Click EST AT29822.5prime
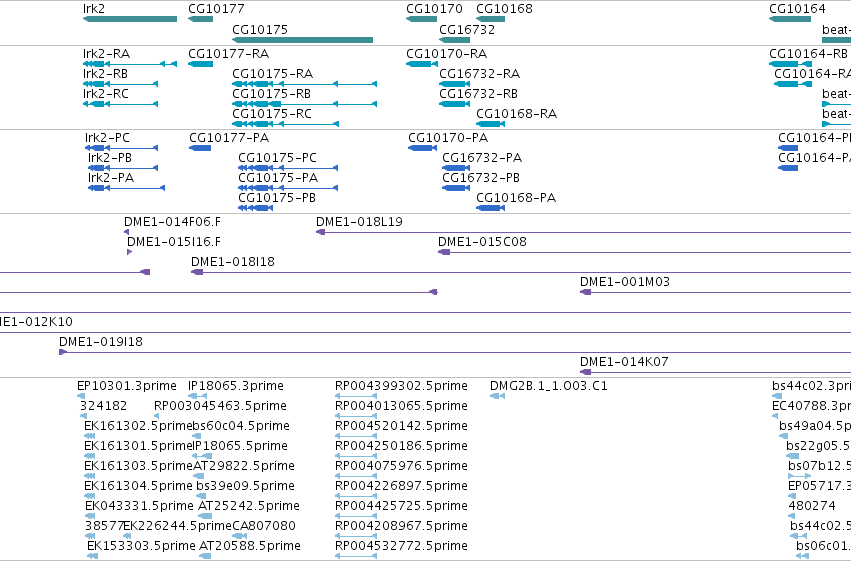 (x=199, y=476)
